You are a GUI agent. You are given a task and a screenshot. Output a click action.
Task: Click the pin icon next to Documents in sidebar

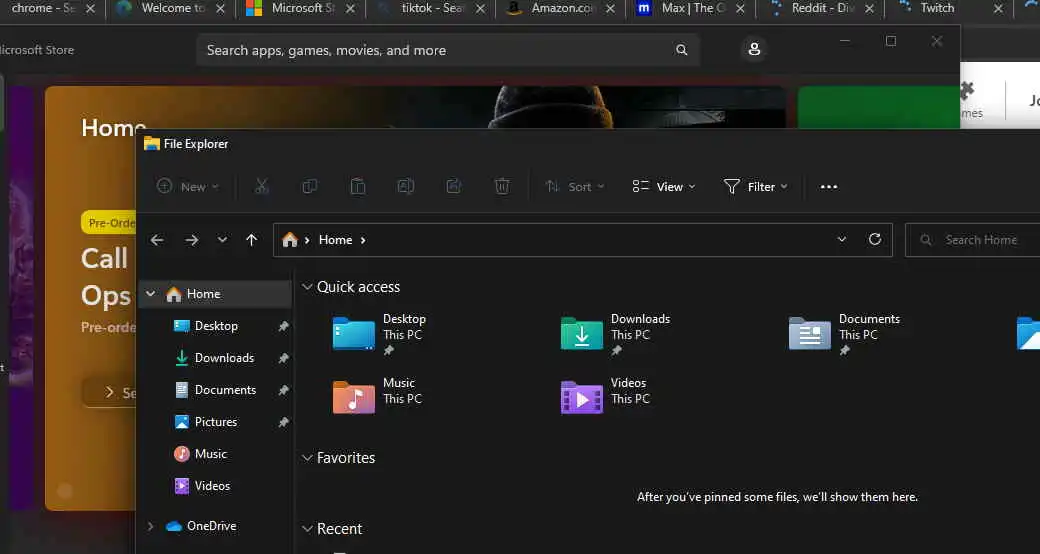(283, 389)
